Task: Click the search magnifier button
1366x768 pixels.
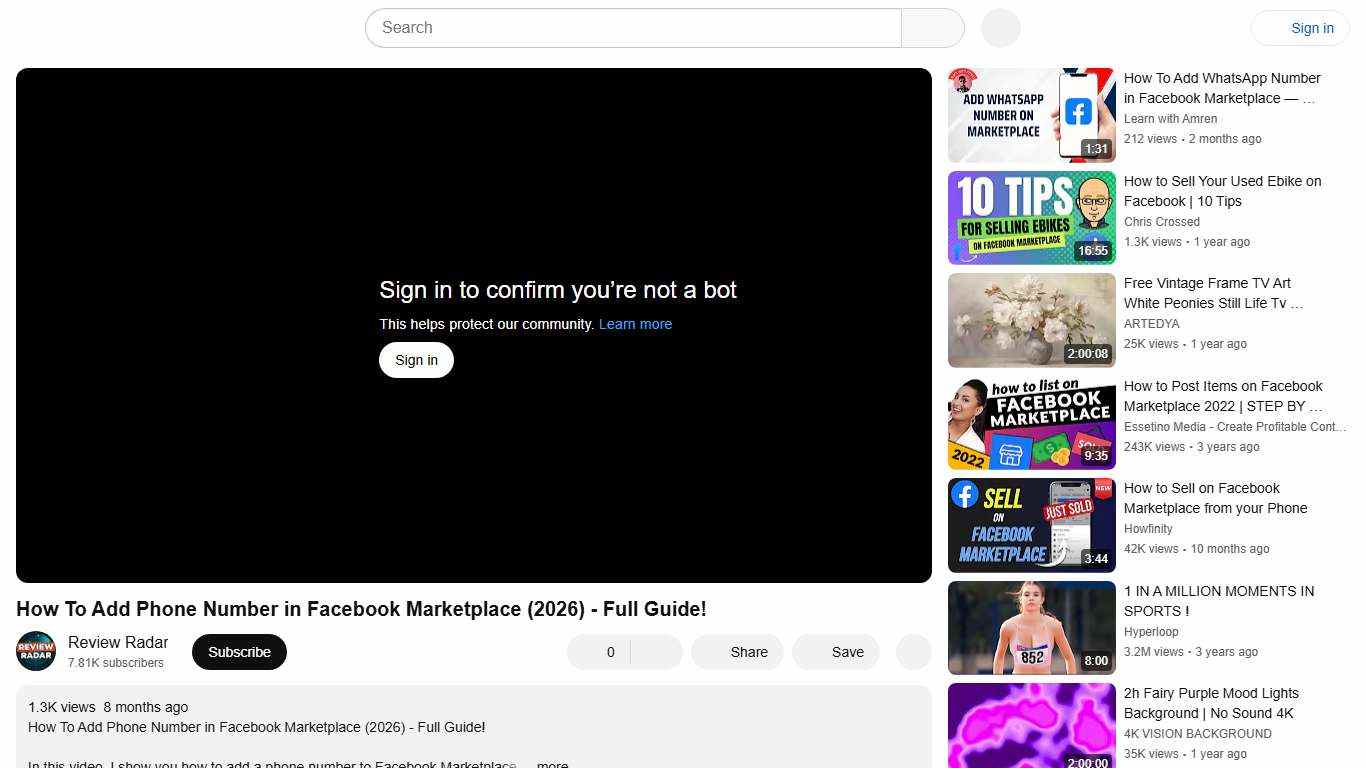Action: tap(931, 27)
